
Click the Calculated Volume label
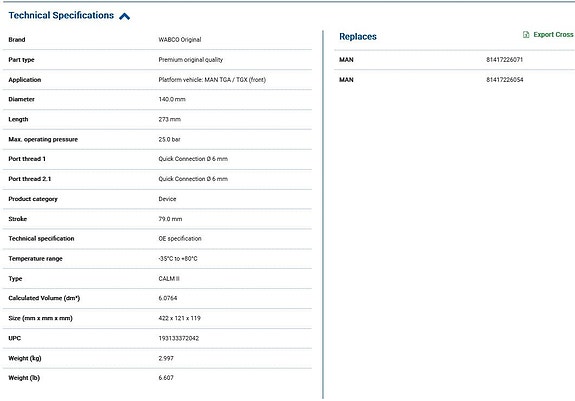point(44,298)
